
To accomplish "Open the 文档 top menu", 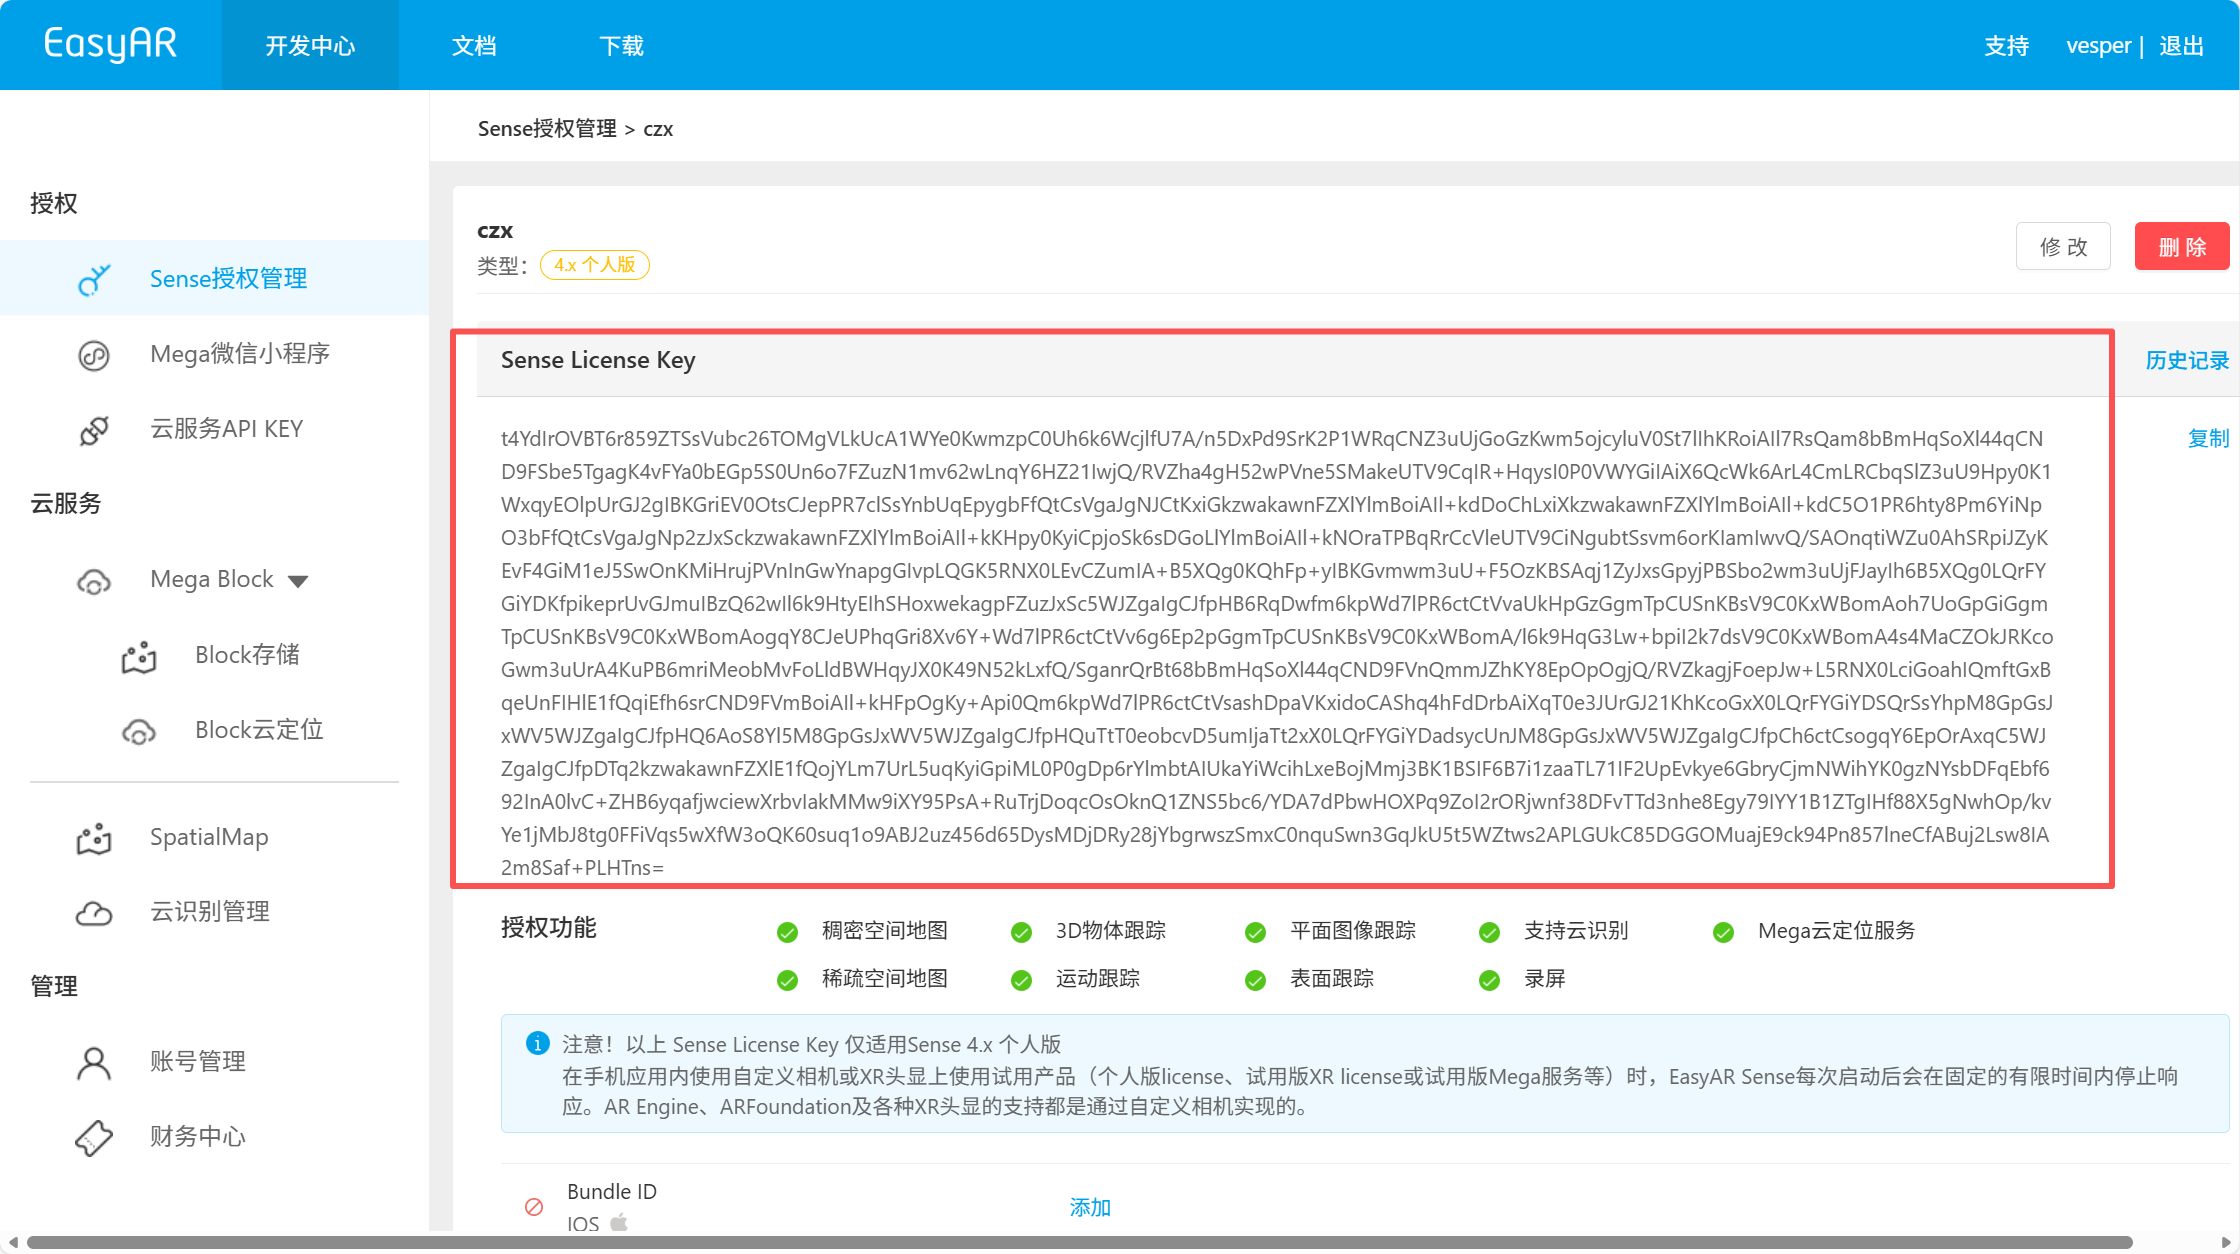I will [x=474, y=46].
